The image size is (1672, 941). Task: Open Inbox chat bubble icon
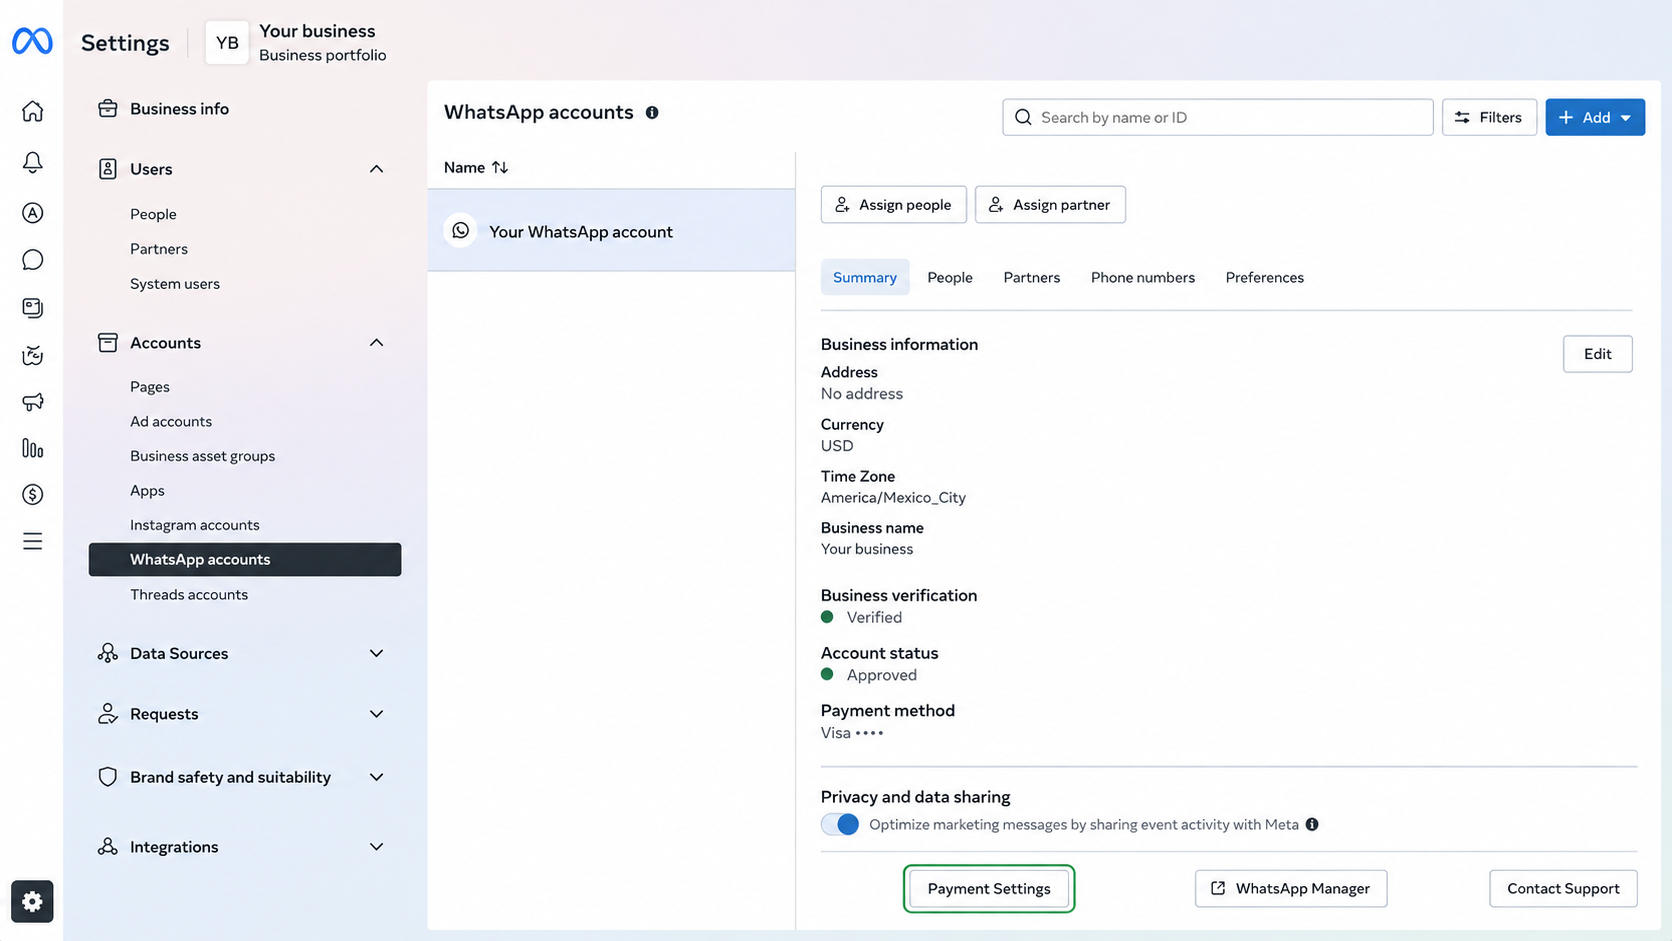click(32, 260)
